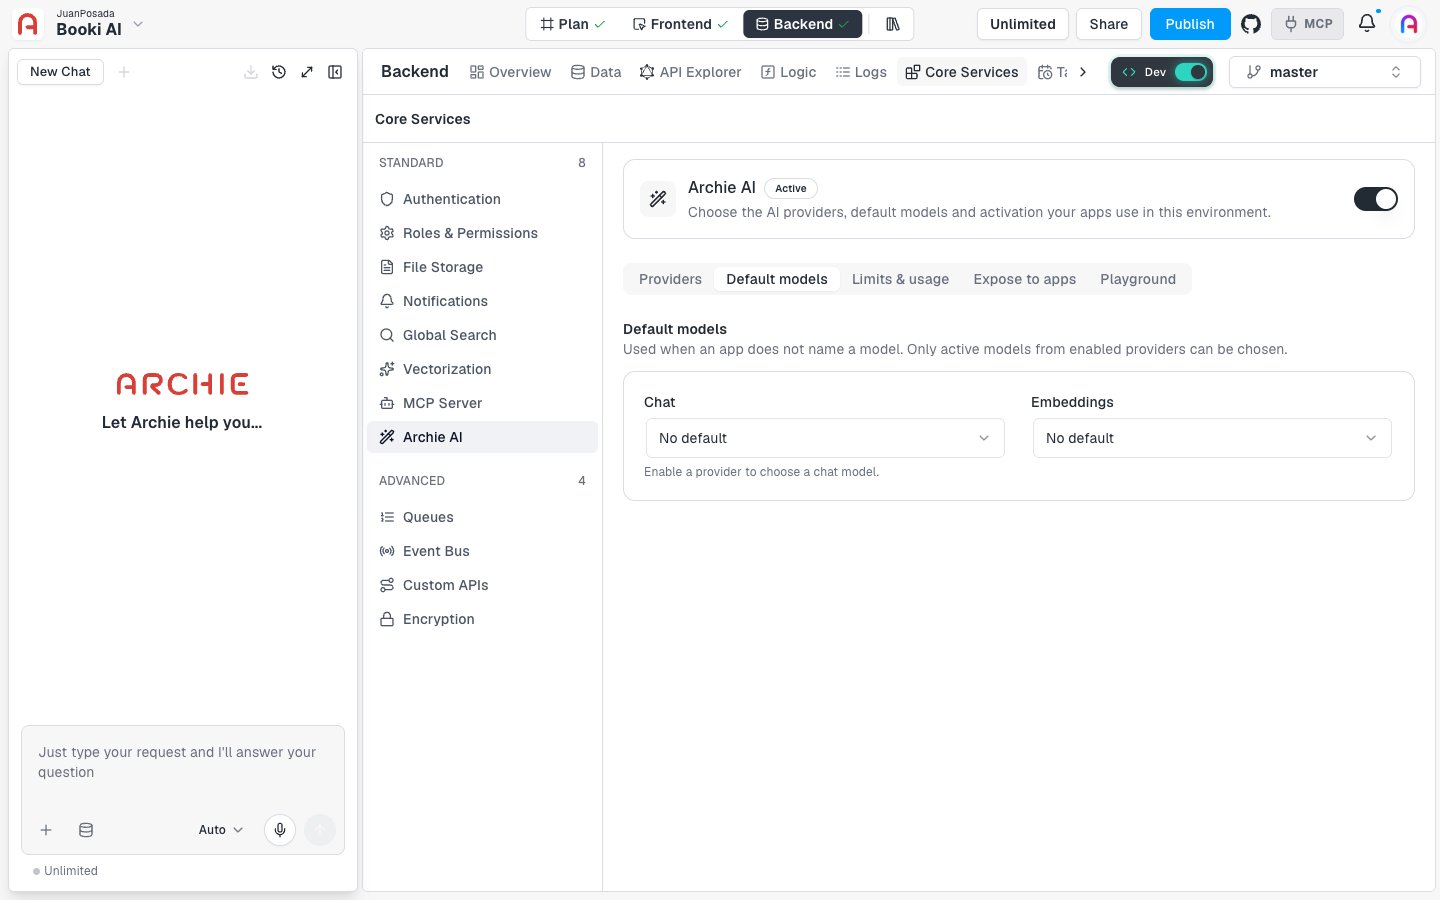1440x900 pixels.
Task: Switch to the Limits & usage tab
Action: coord(900,279)
